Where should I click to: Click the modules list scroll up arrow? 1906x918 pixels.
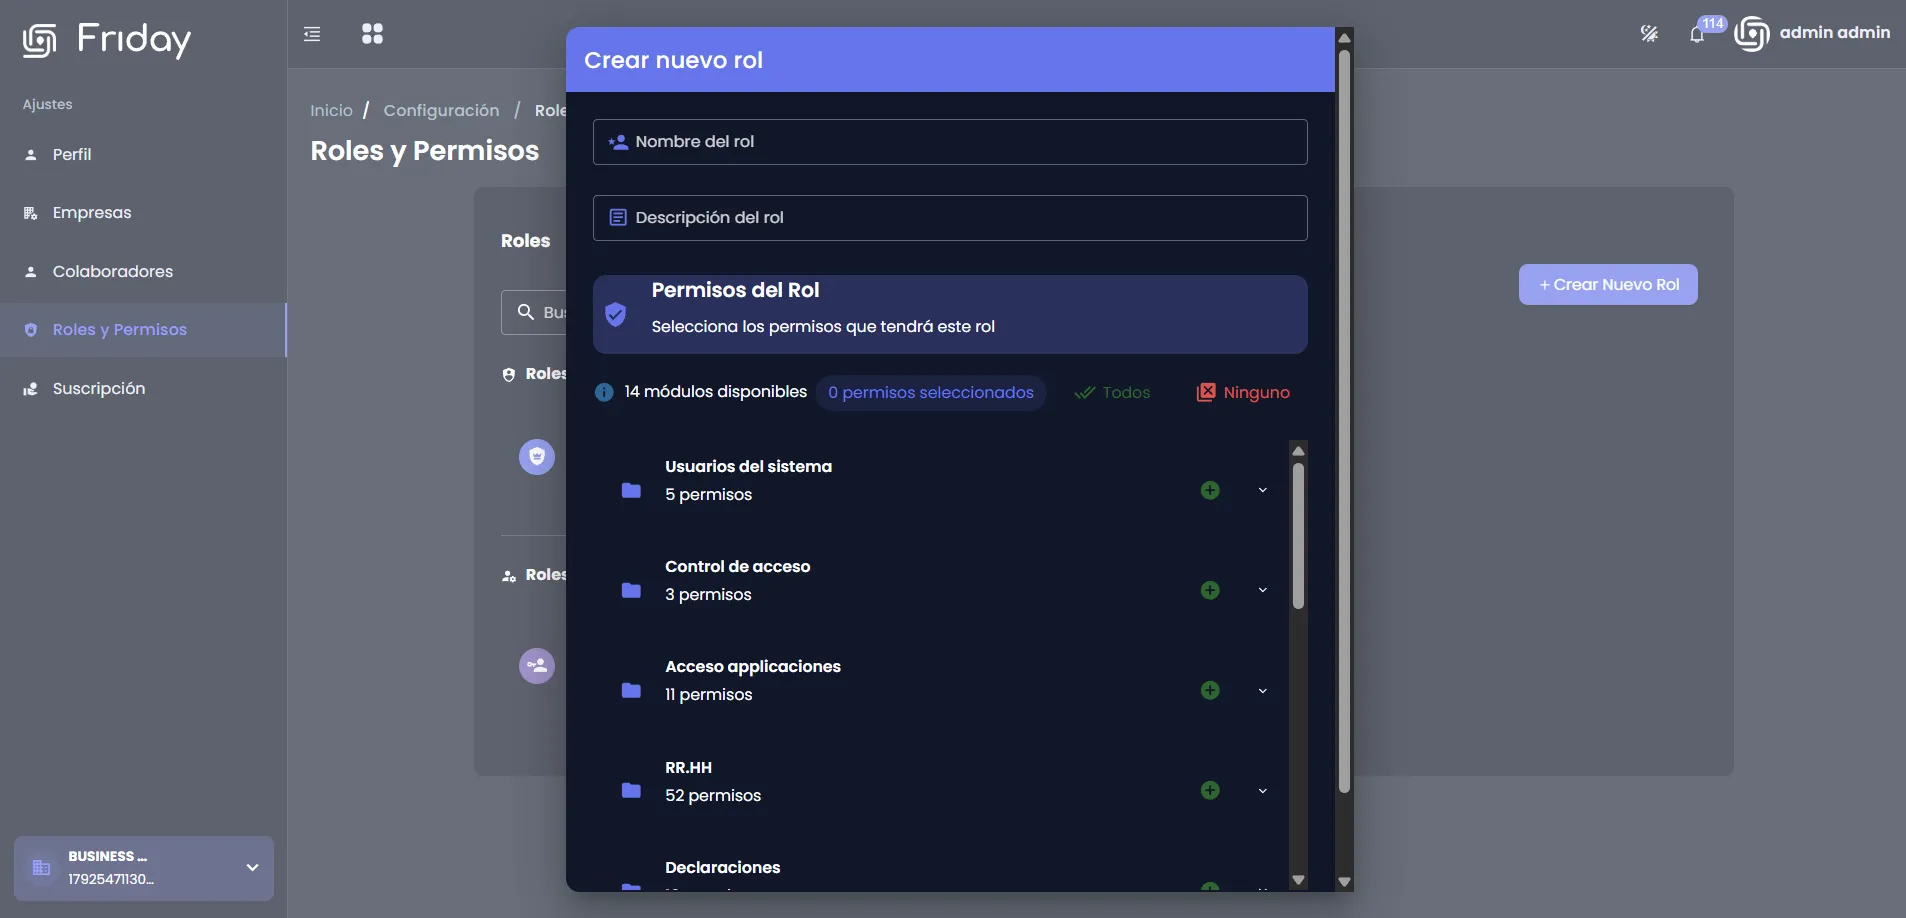pyautogui.click(x=1298, y=450)
